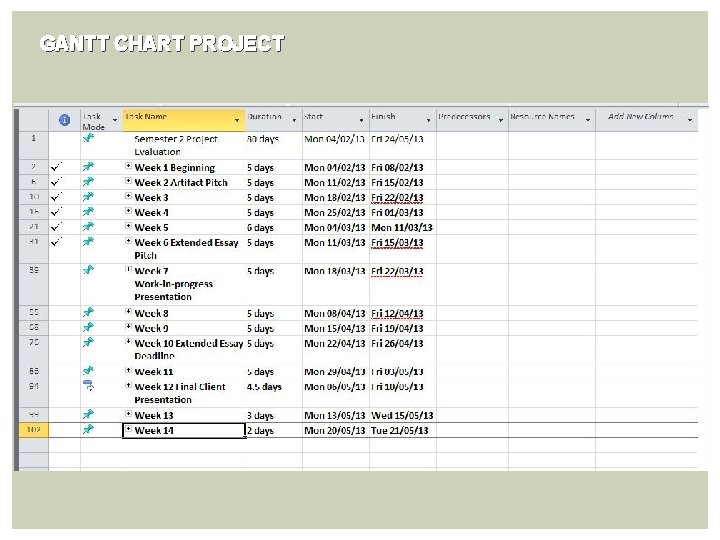The image size is (720, 540).
Task: Open the Predecessors column filter dropdown
Action: pyautogui.click(x=501, y=120)
